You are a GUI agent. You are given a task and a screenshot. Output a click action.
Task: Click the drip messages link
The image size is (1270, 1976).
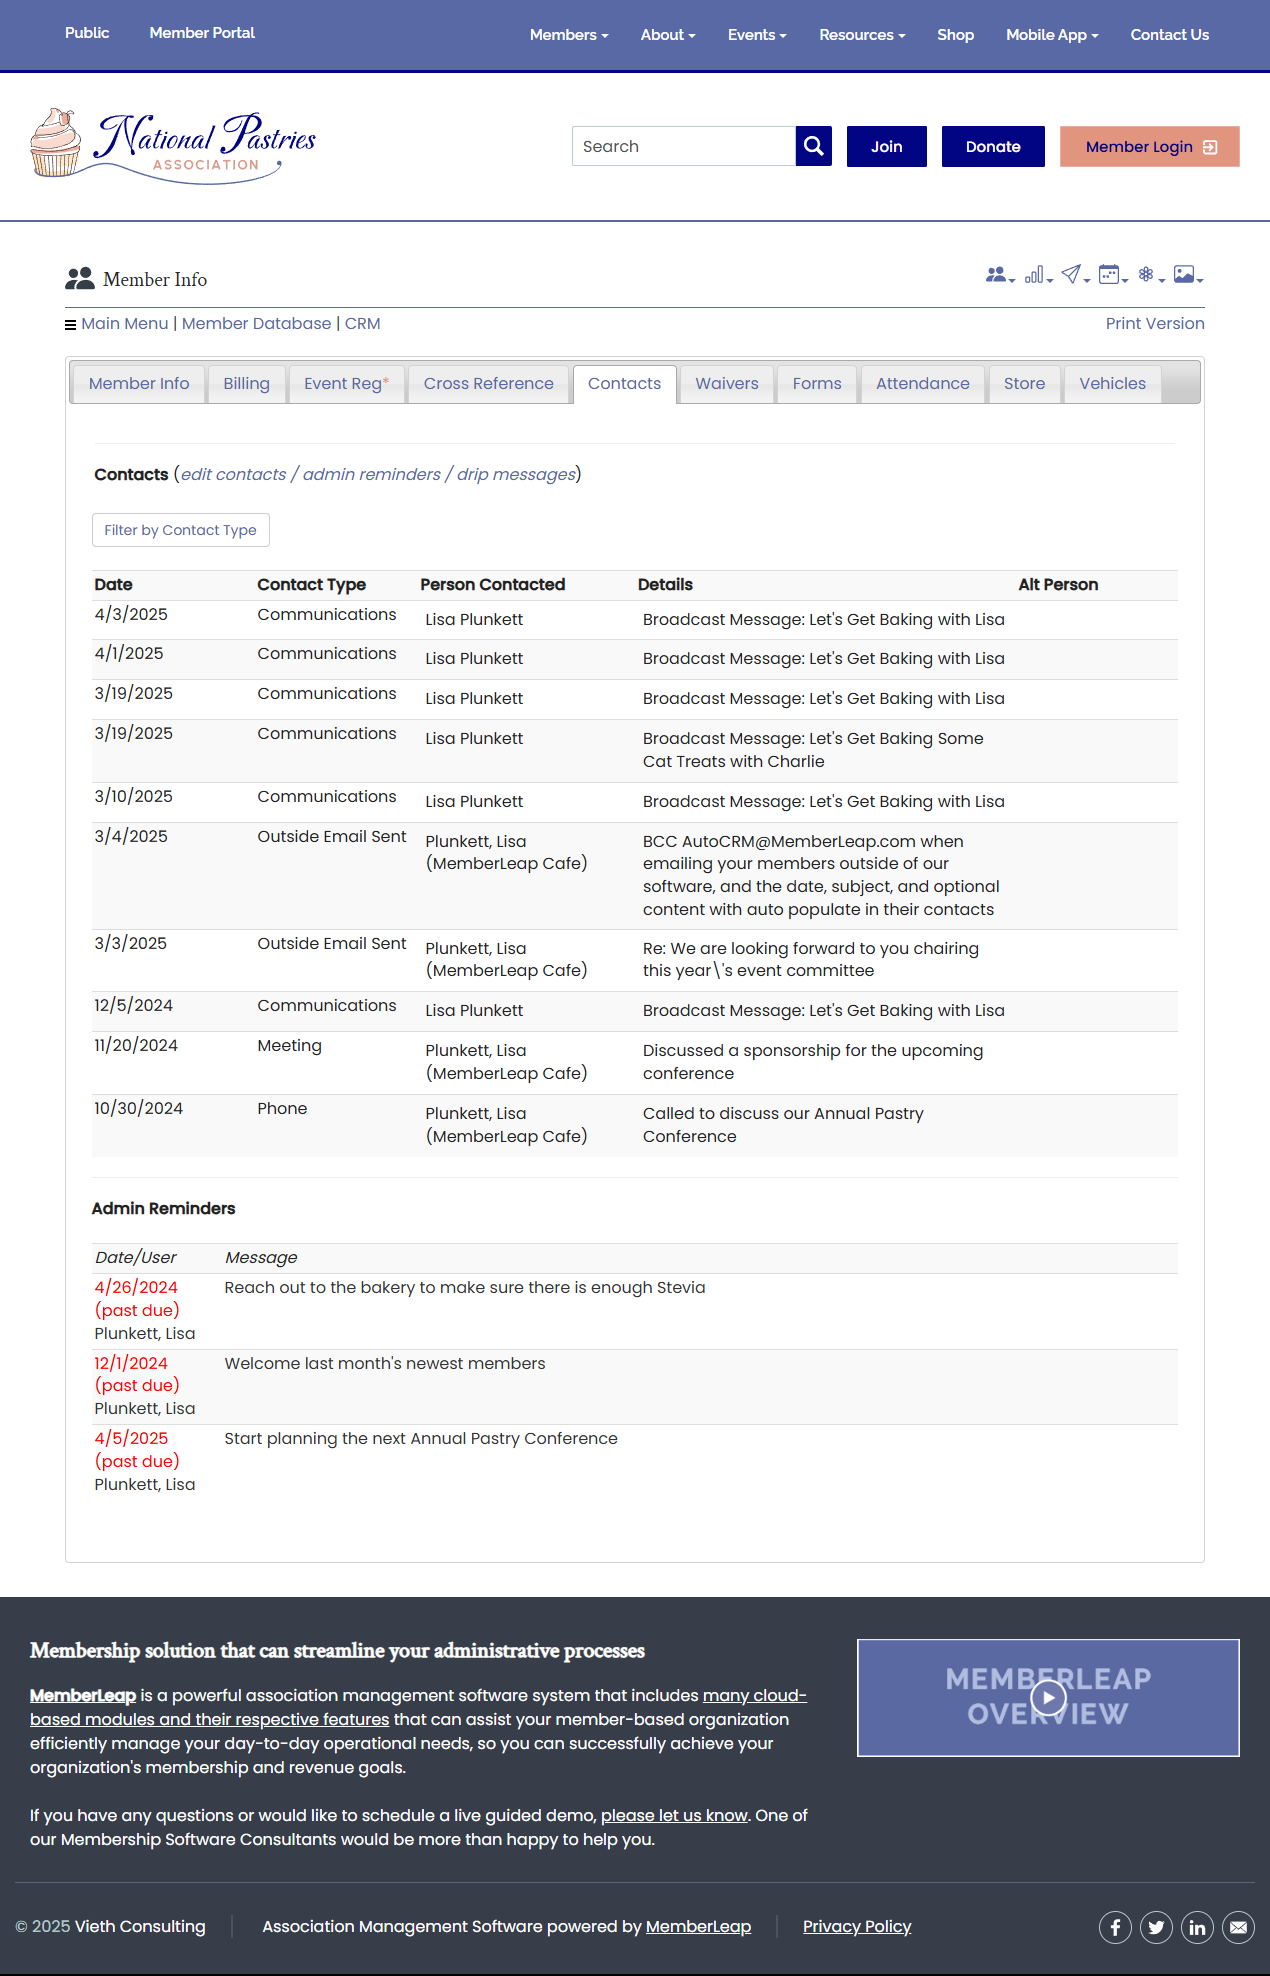pyautogui.click(x=516, y=475)
